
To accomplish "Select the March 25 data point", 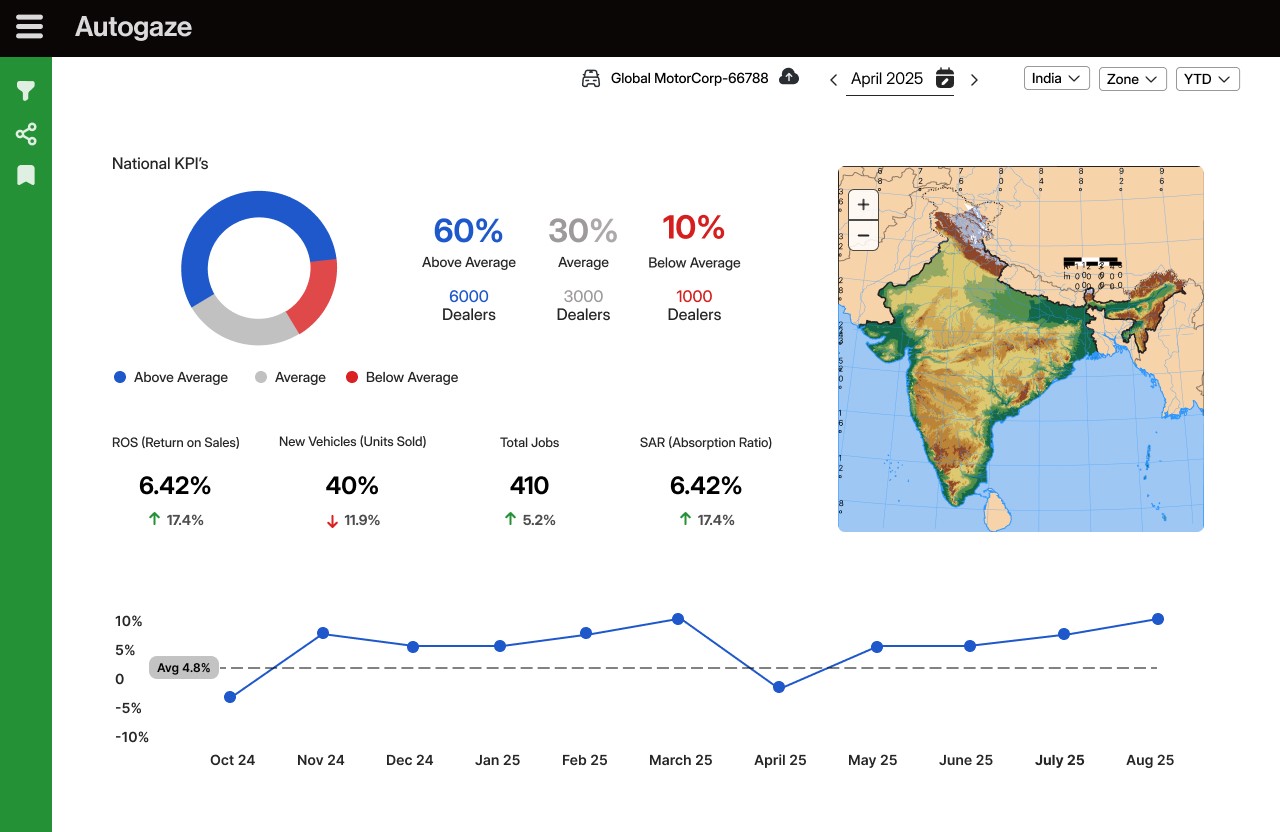I will click(678, 619).
